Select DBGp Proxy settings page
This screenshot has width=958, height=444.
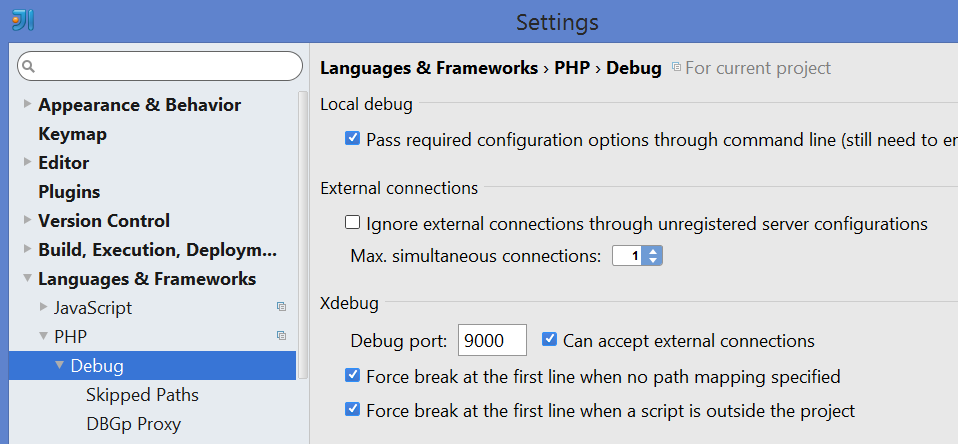coord(133,424)
